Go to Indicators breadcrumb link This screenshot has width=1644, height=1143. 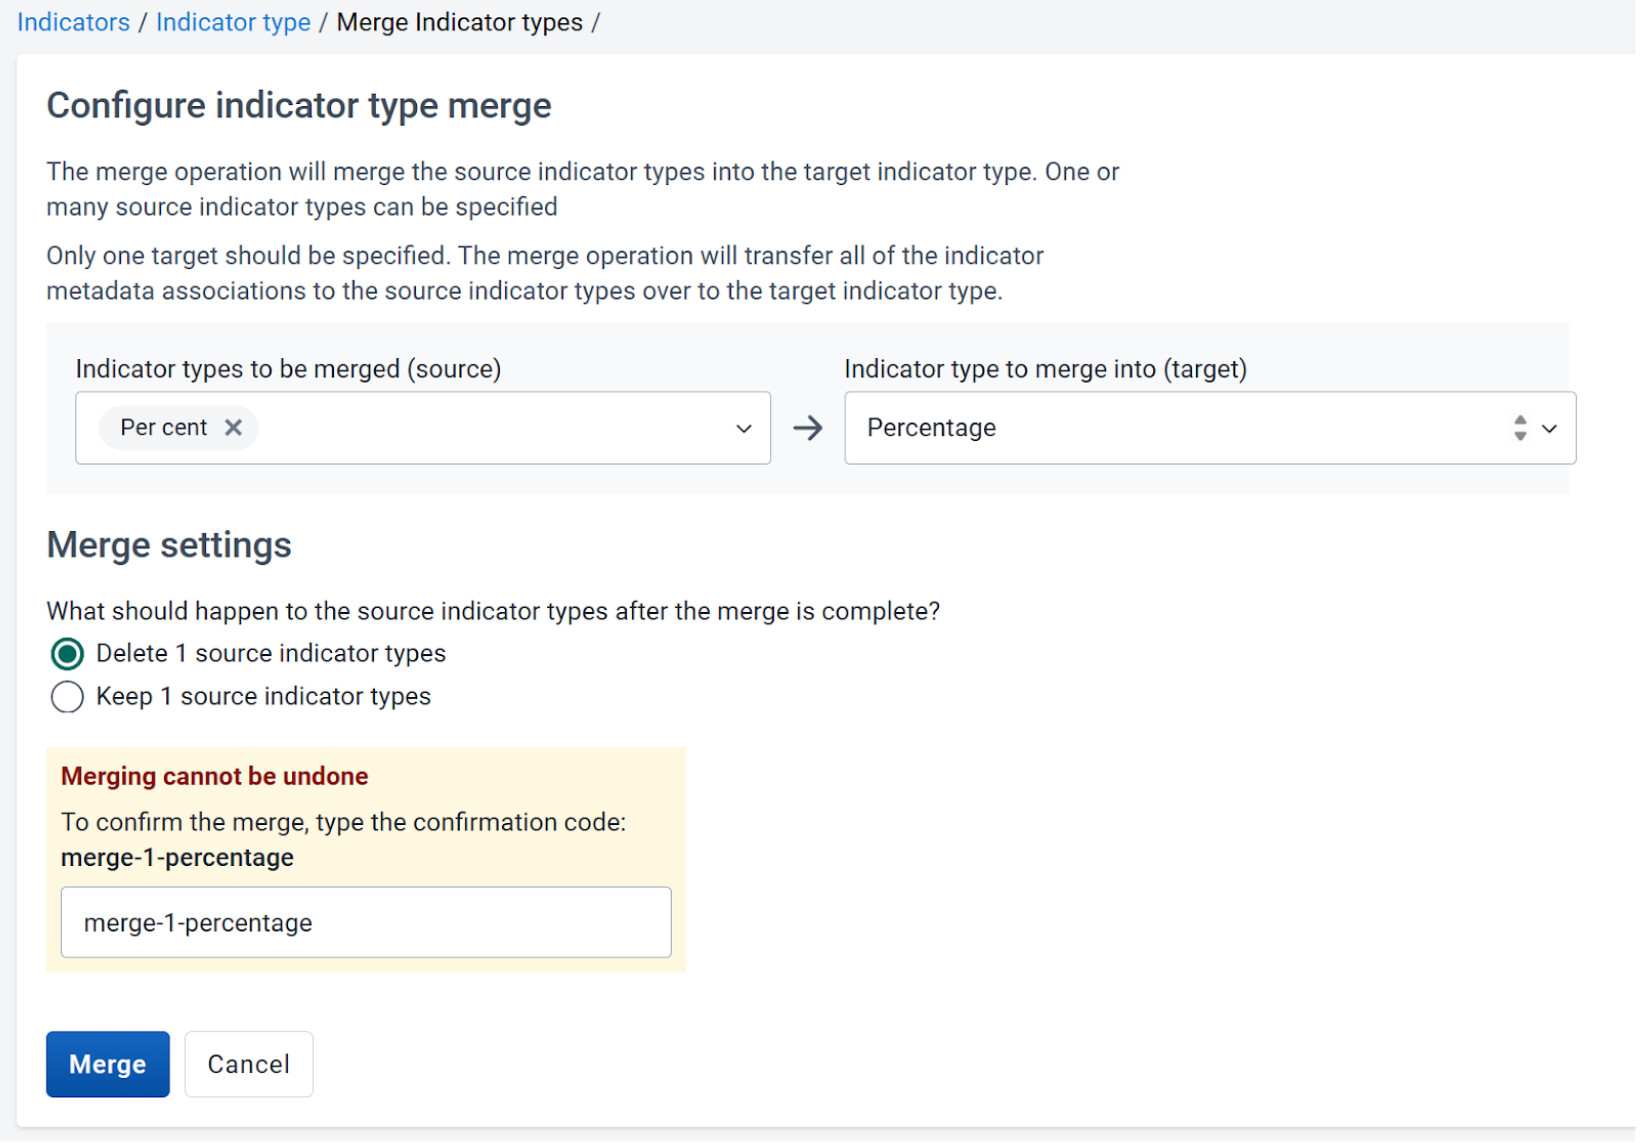[73, 22]
